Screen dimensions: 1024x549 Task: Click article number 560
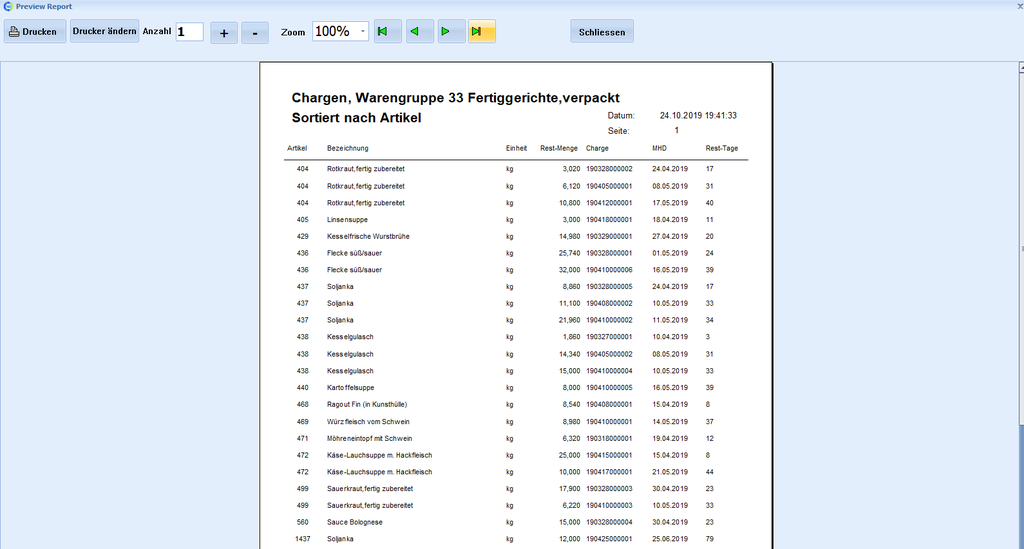point(302,522)
